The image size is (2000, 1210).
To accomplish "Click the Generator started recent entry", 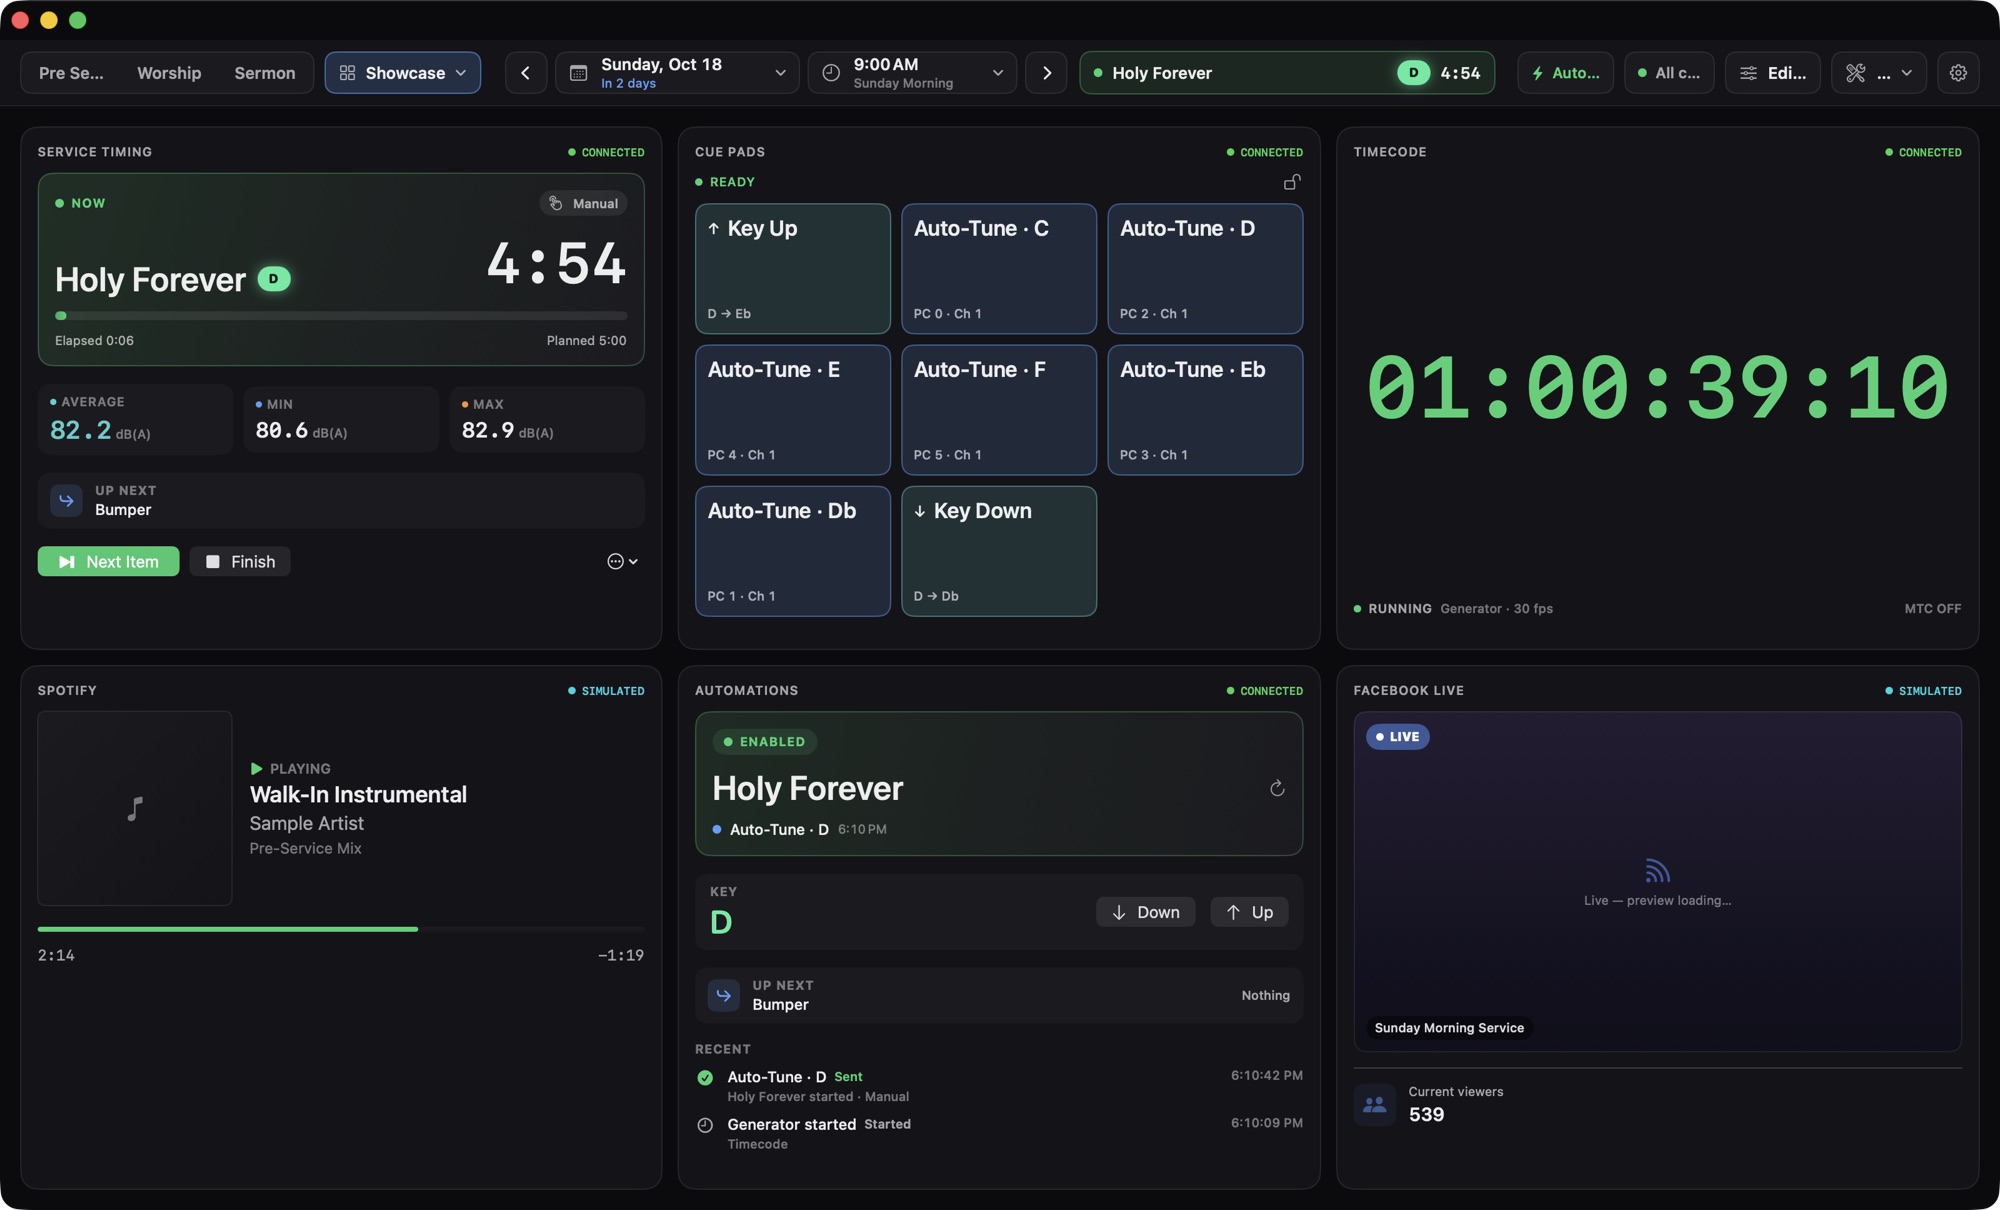I will pyautogui.click(x=999, y=1133).
